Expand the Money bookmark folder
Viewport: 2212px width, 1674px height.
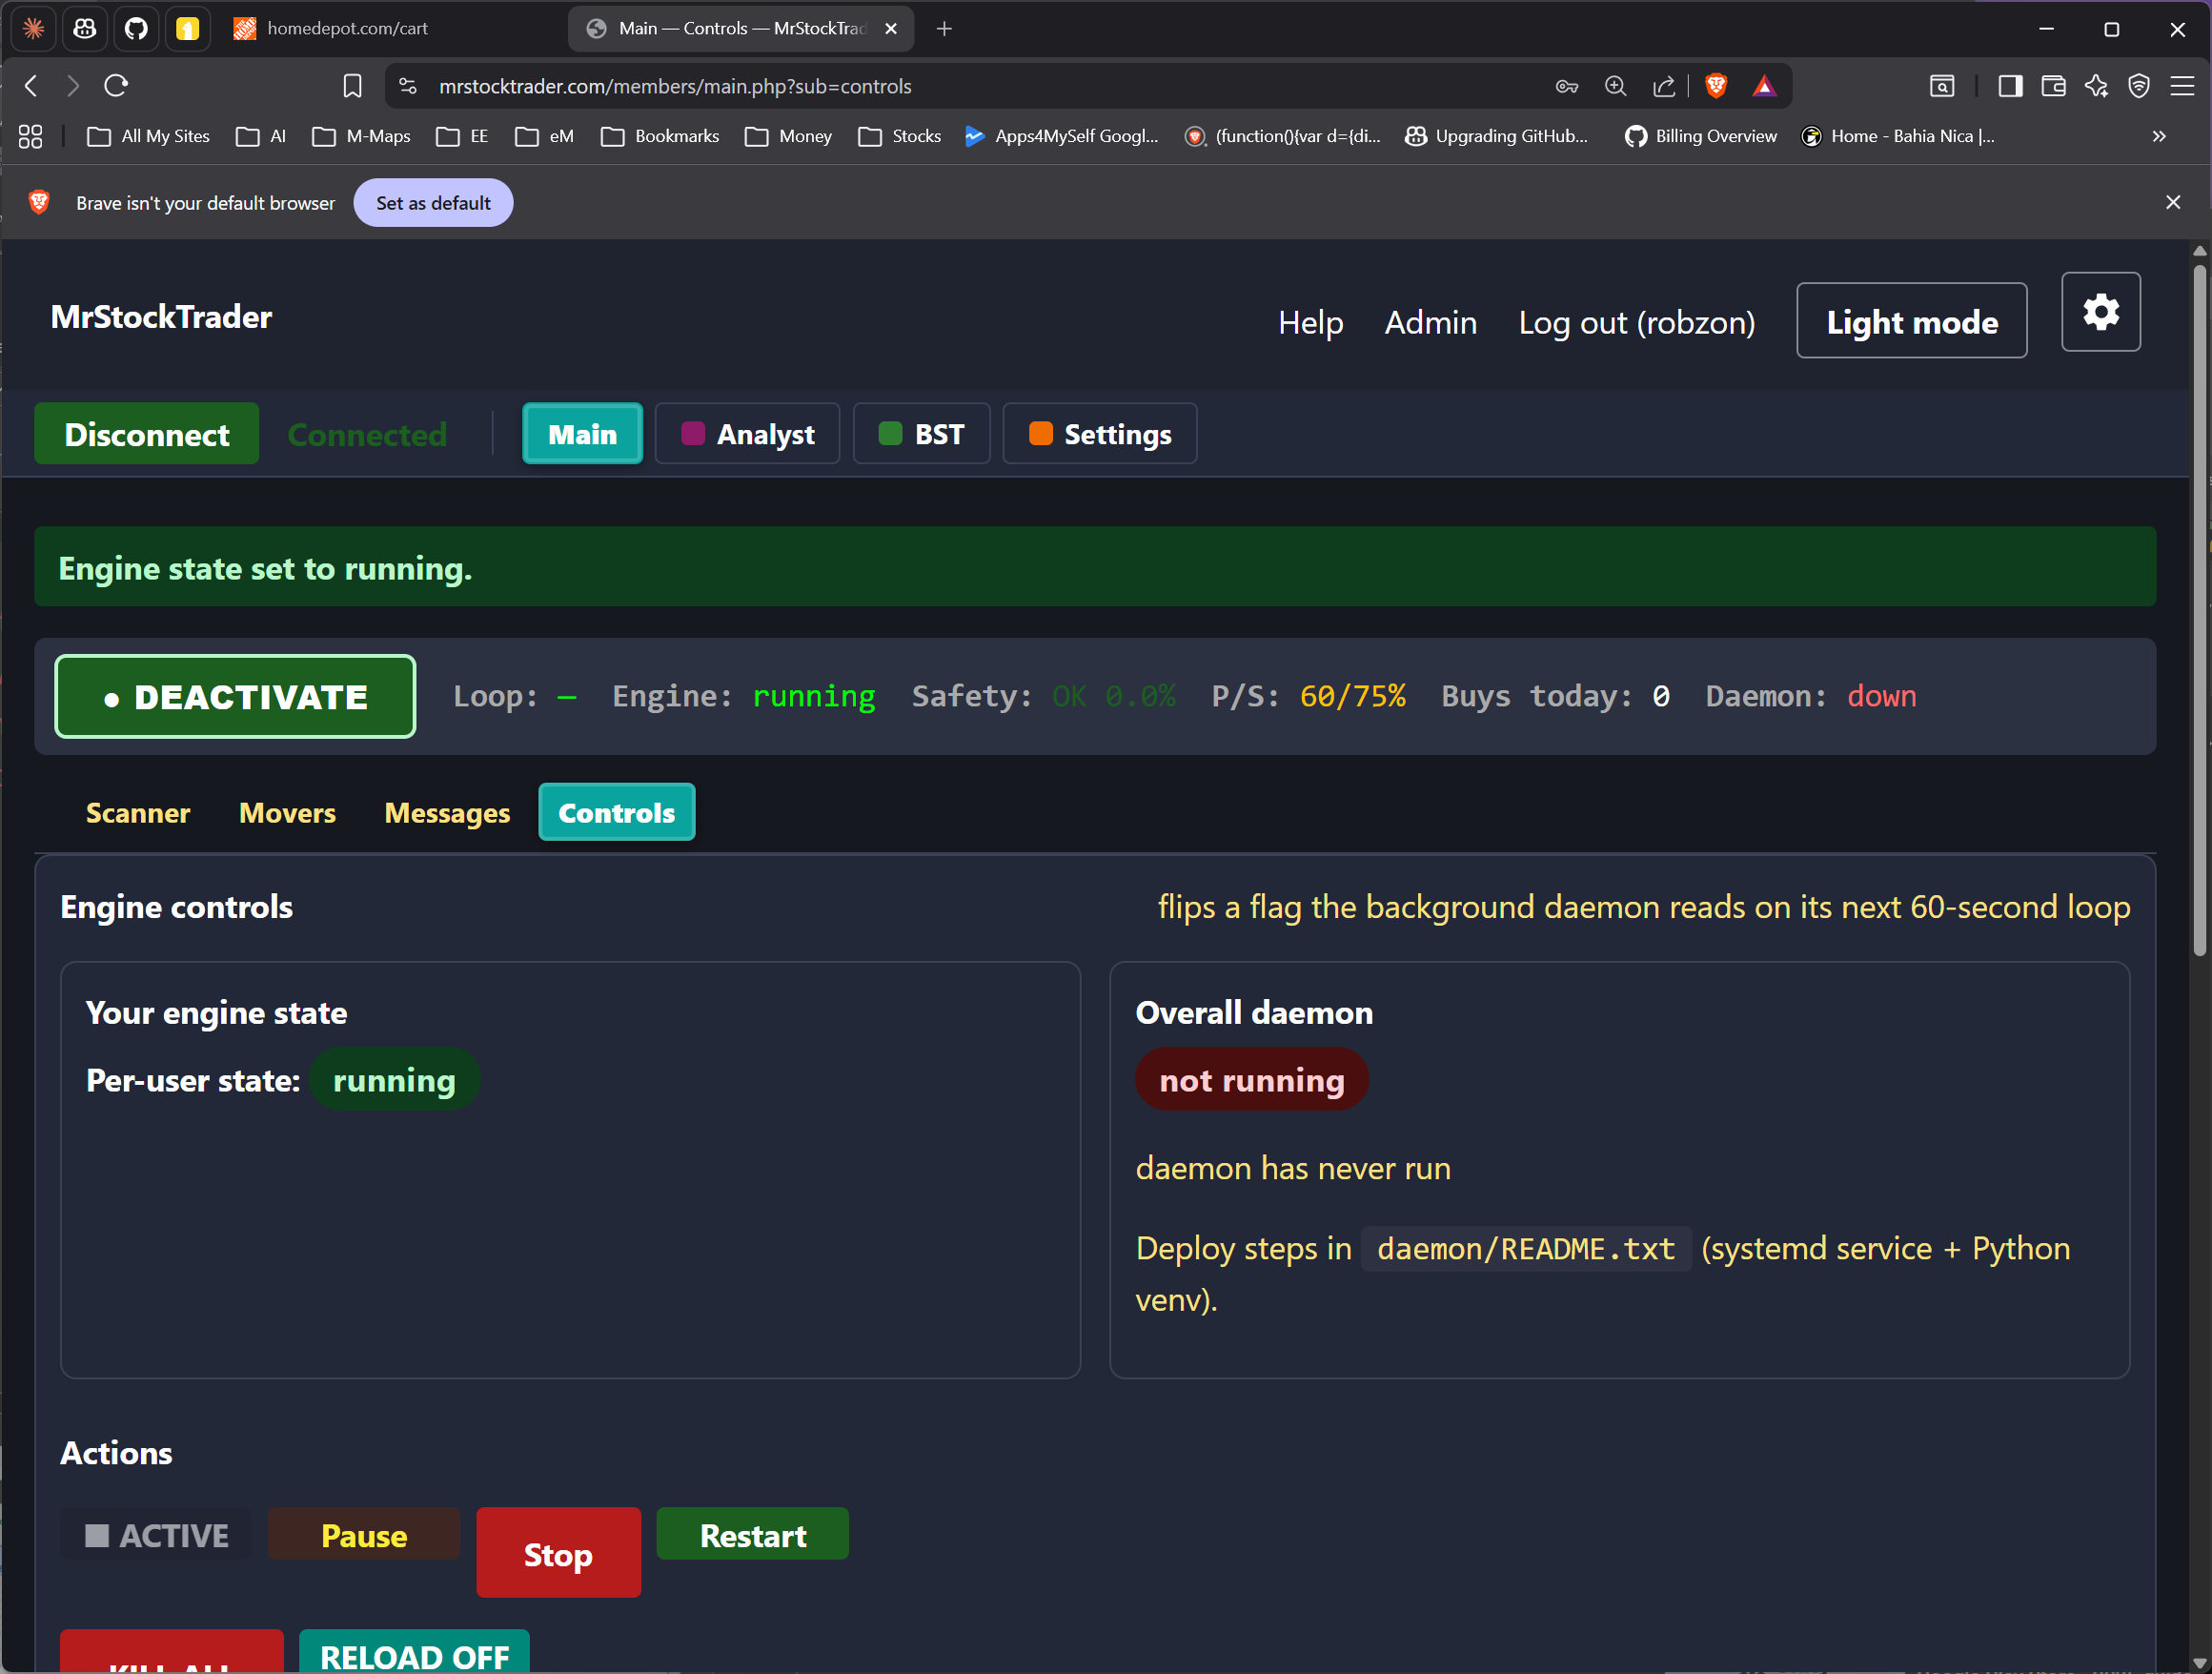click(x=788, y=136)
